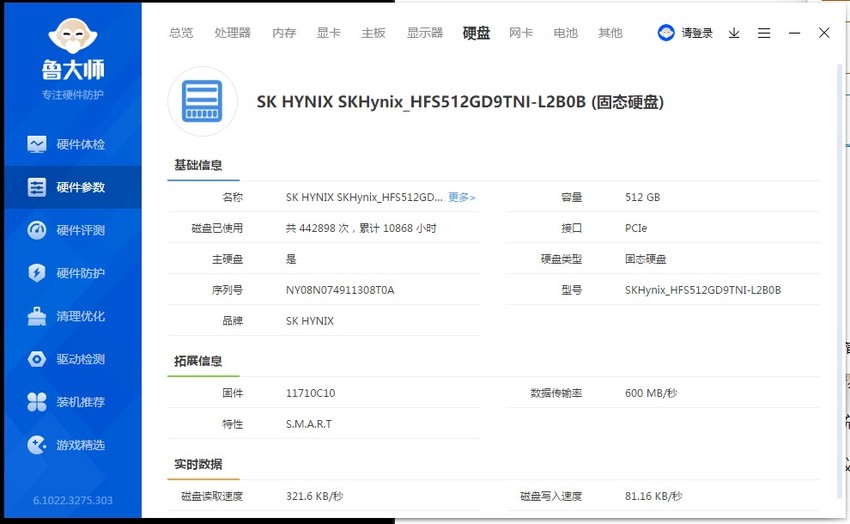Screen dimensions: 850x524
Task: Click the download arrow icon
Action: click(734, 33)
